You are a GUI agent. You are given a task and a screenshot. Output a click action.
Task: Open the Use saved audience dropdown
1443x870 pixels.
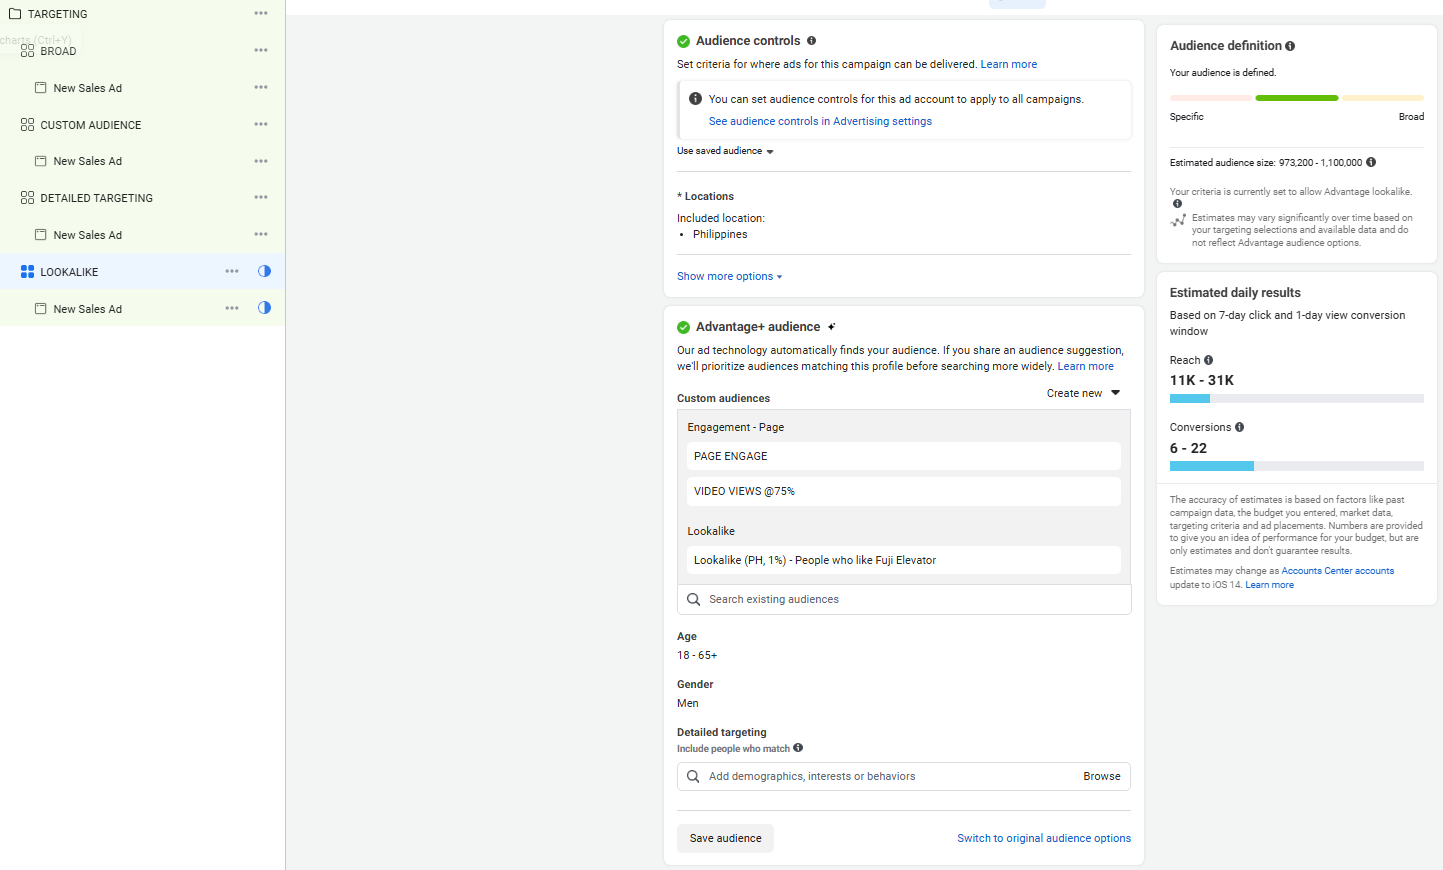point(725,151)
